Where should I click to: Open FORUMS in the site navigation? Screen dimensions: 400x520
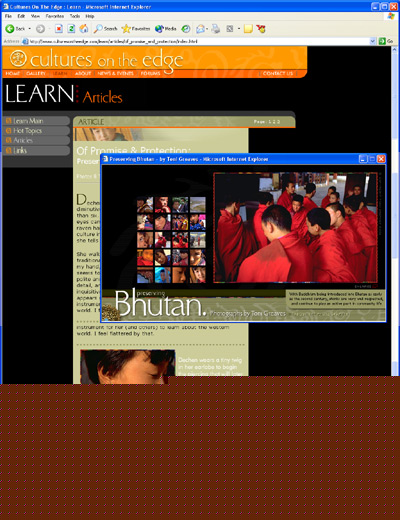(x=150, y=73)
